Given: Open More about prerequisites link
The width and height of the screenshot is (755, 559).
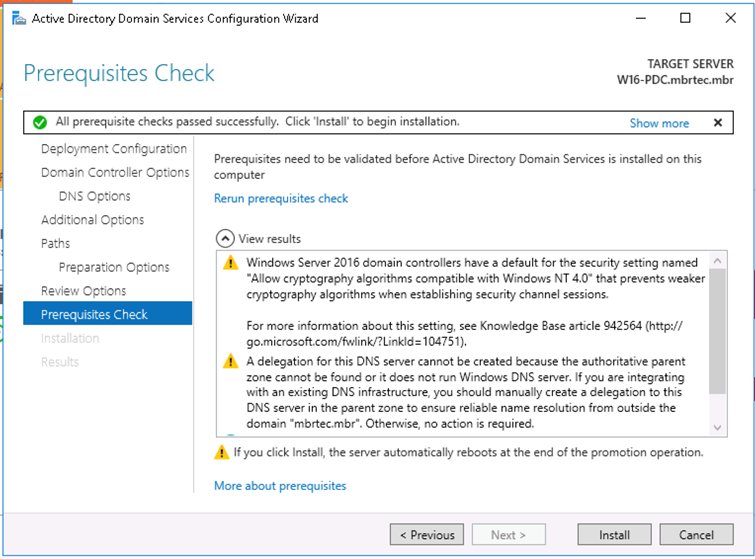Looking at the screenshot, I should pyautogui.click(x=280, y=486).
